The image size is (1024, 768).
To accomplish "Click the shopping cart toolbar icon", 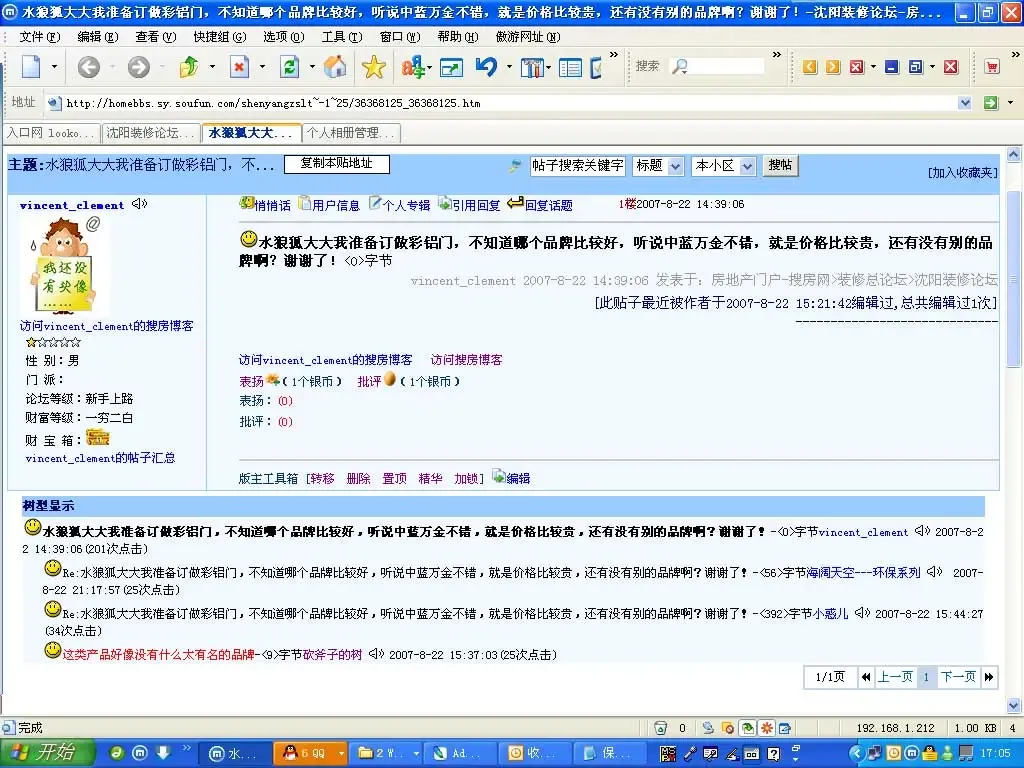I will coord(992,67).
